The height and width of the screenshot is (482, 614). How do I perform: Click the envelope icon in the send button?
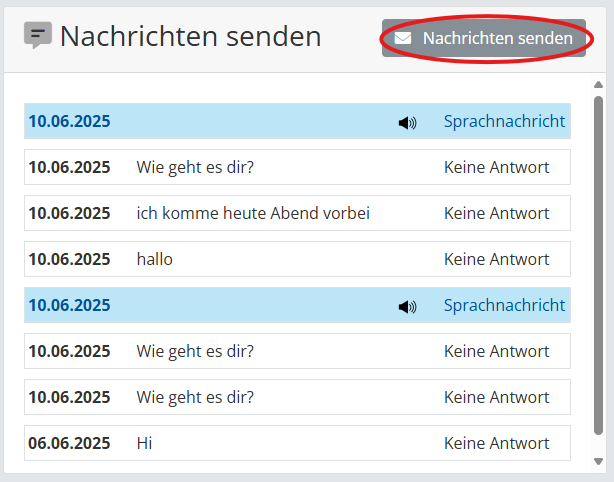[403, 39]
